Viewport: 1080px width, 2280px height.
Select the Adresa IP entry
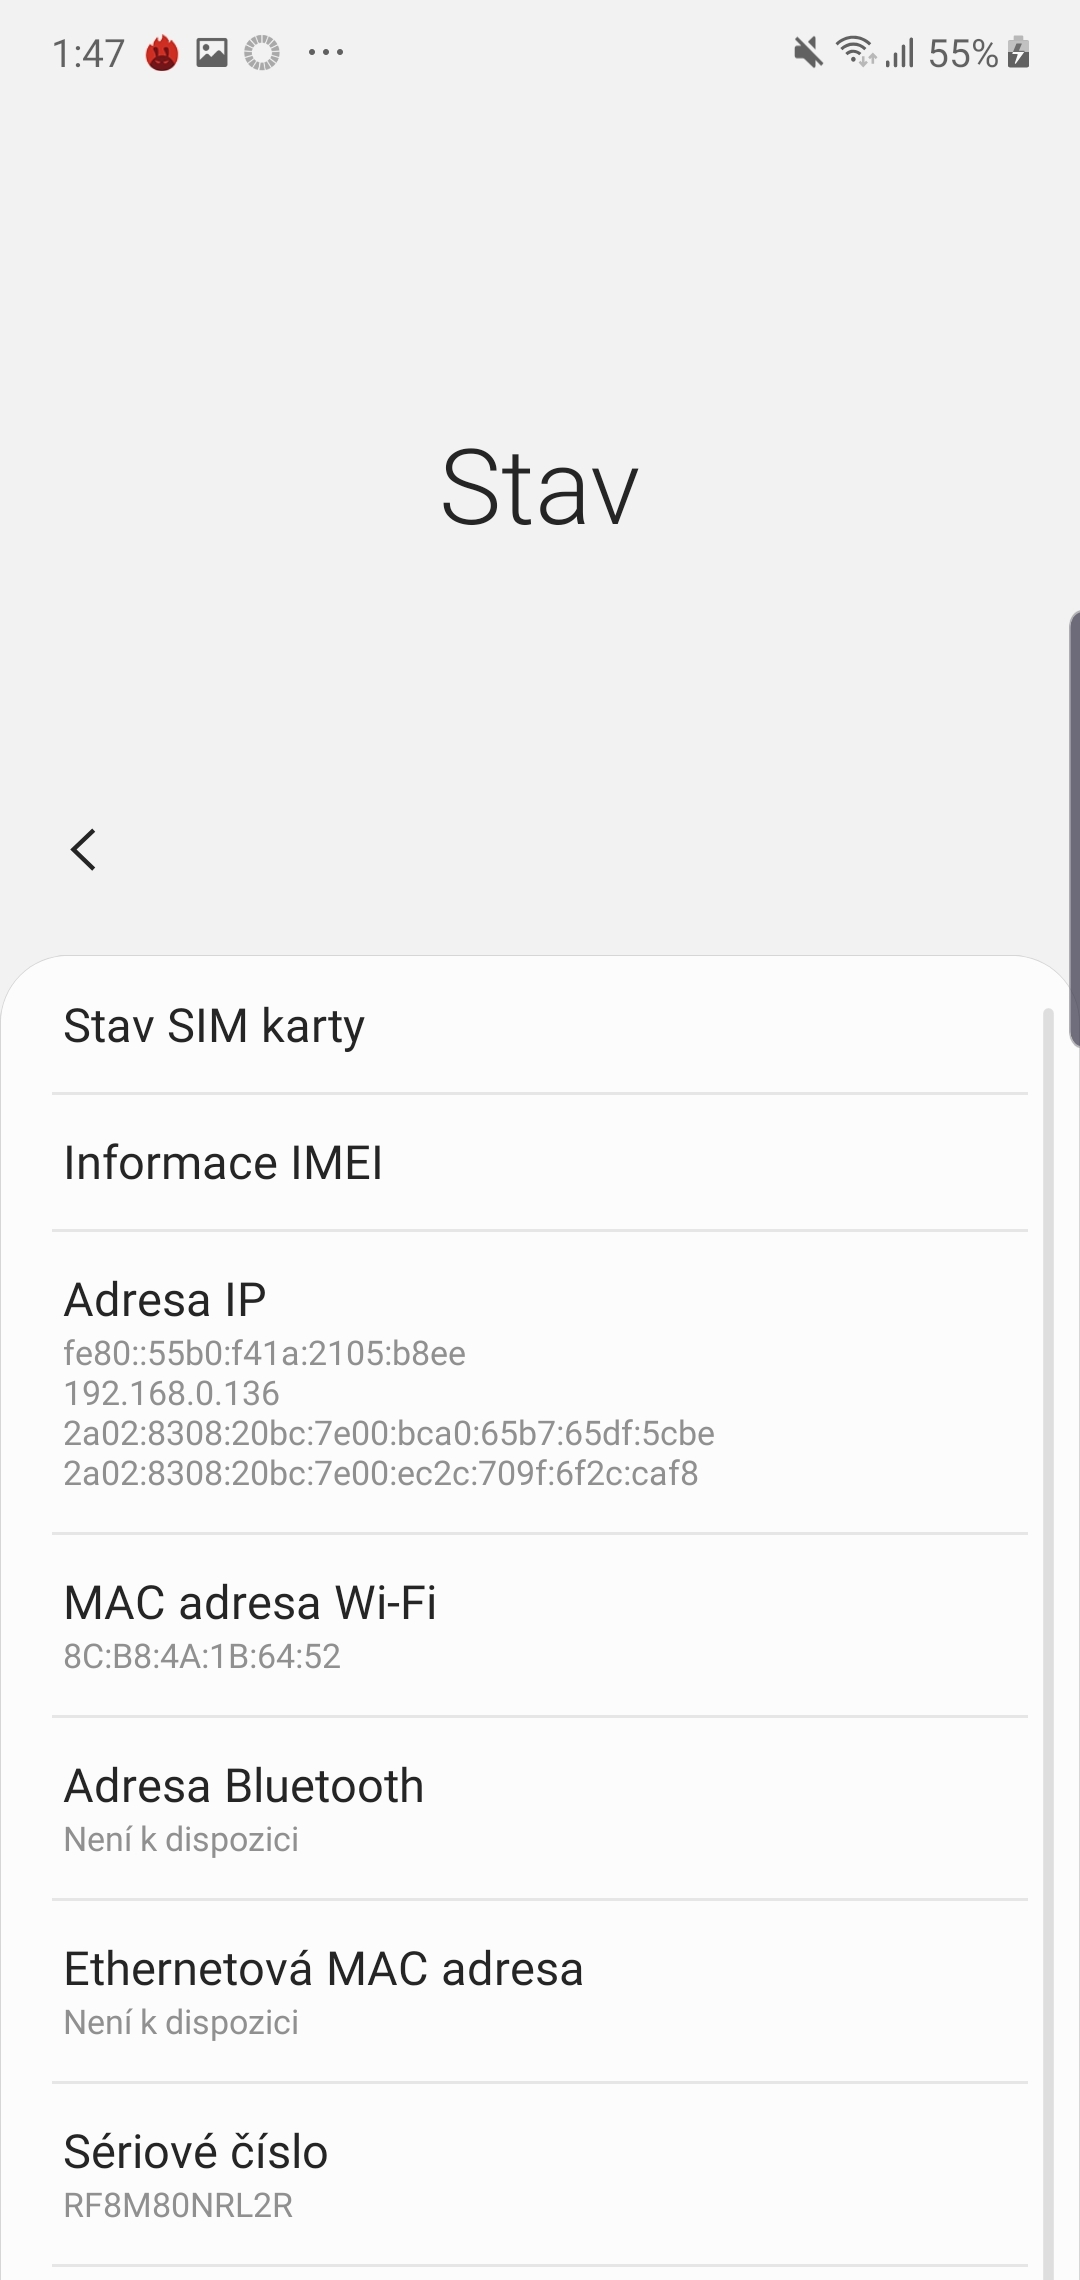(540, 1383)
